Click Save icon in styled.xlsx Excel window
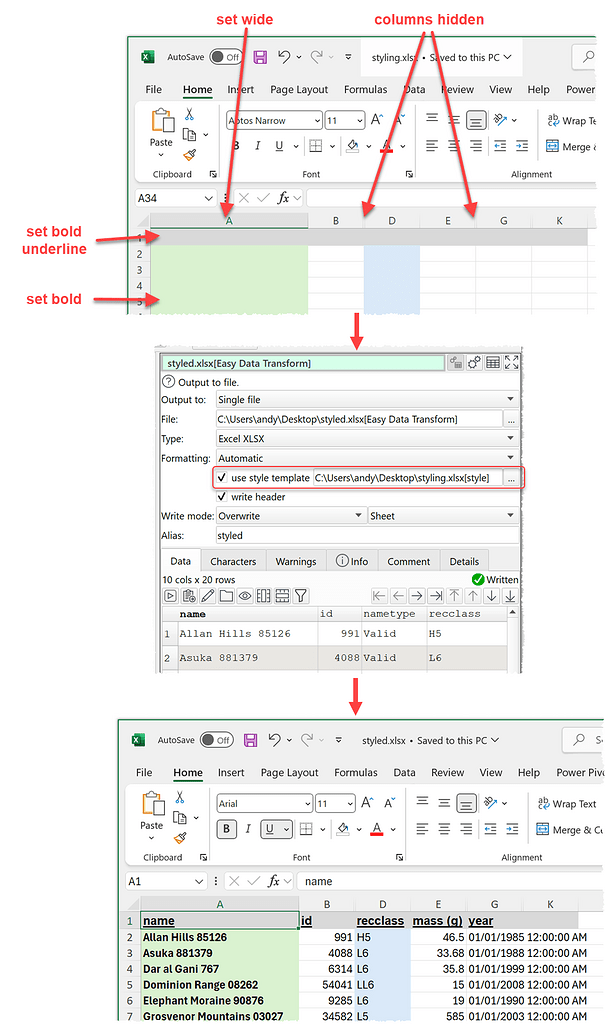605x1024 pixels. (x=250, y=740)
